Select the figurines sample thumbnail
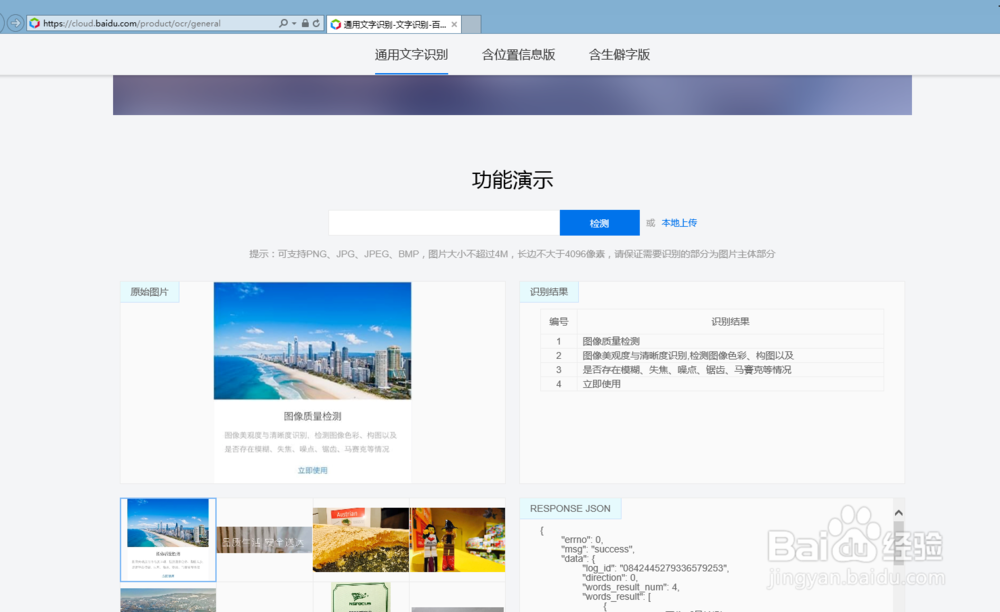This screenshot has width=1000, height=612. [457, 538]
